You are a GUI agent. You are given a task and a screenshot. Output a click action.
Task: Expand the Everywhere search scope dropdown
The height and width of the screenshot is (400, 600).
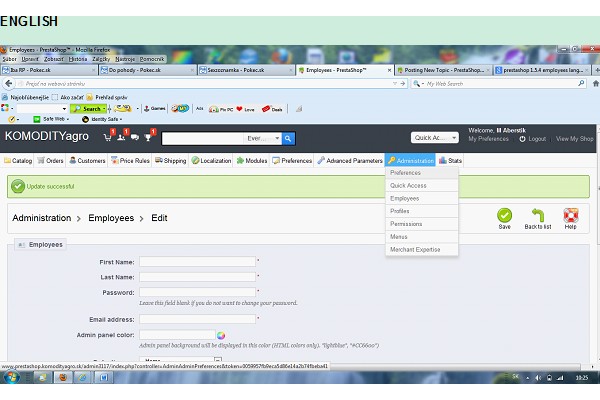coord(263,139)
